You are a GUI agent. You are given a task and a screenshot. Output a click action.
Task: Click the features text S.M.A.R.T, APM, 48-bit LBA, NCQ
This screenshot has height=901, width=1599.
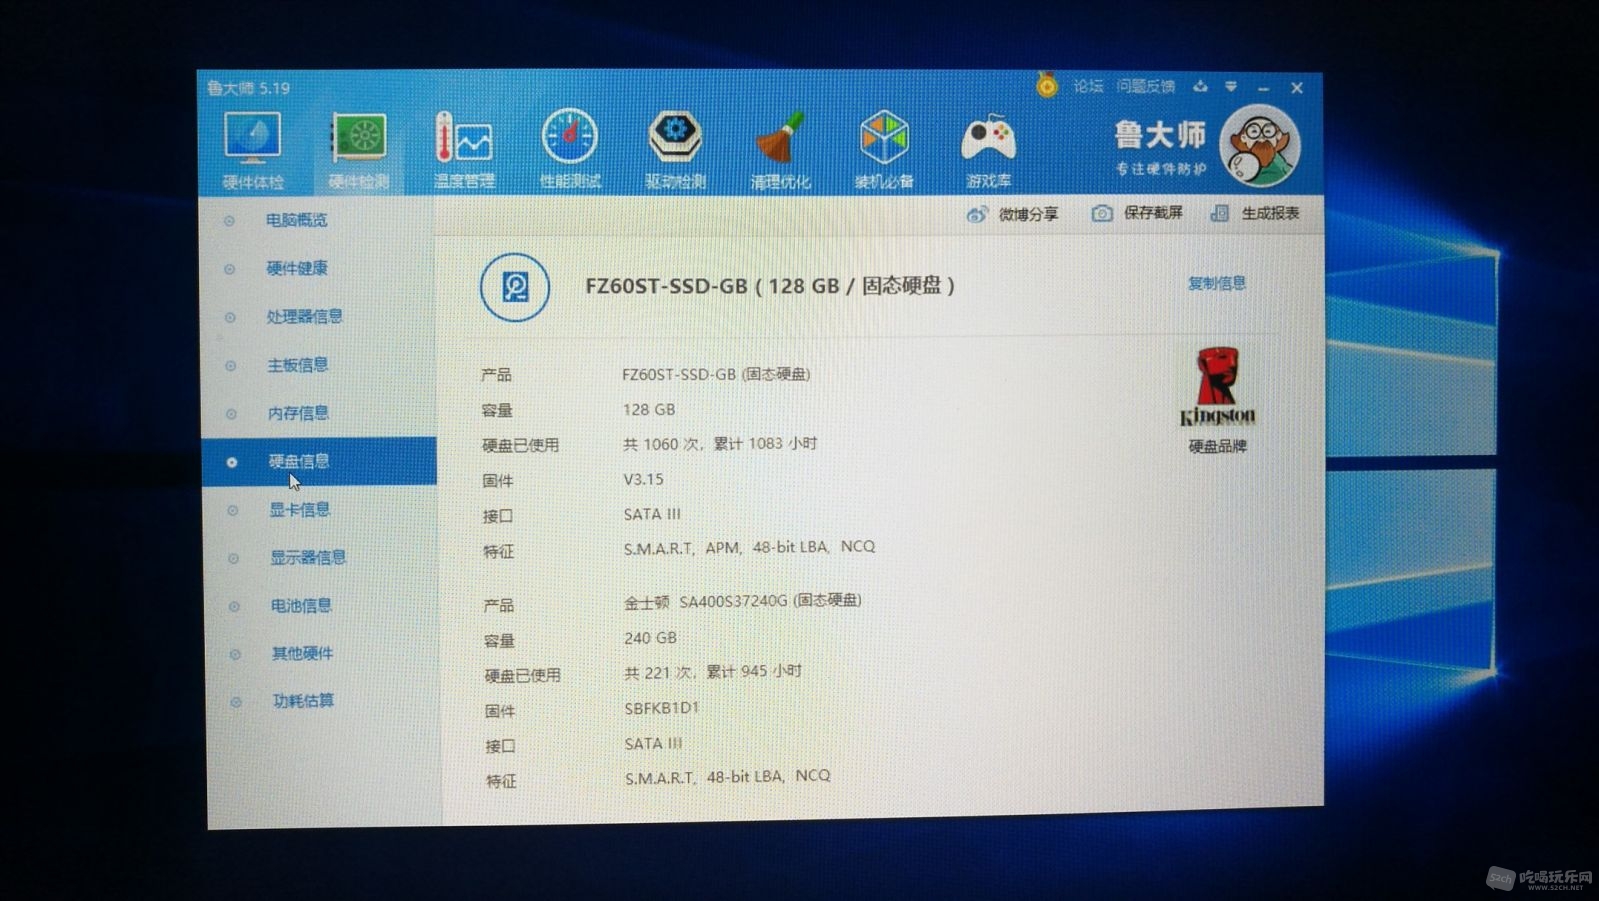click(749, 547)
